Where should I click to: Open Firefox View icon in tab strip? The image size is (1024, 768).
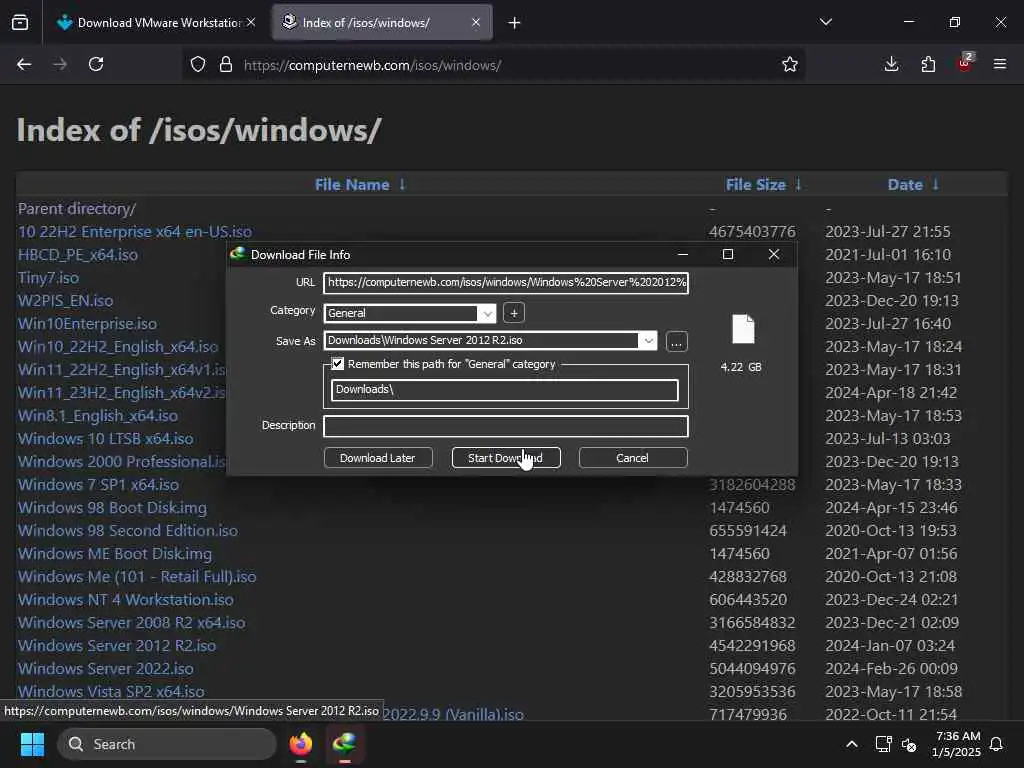click(20, 23)
